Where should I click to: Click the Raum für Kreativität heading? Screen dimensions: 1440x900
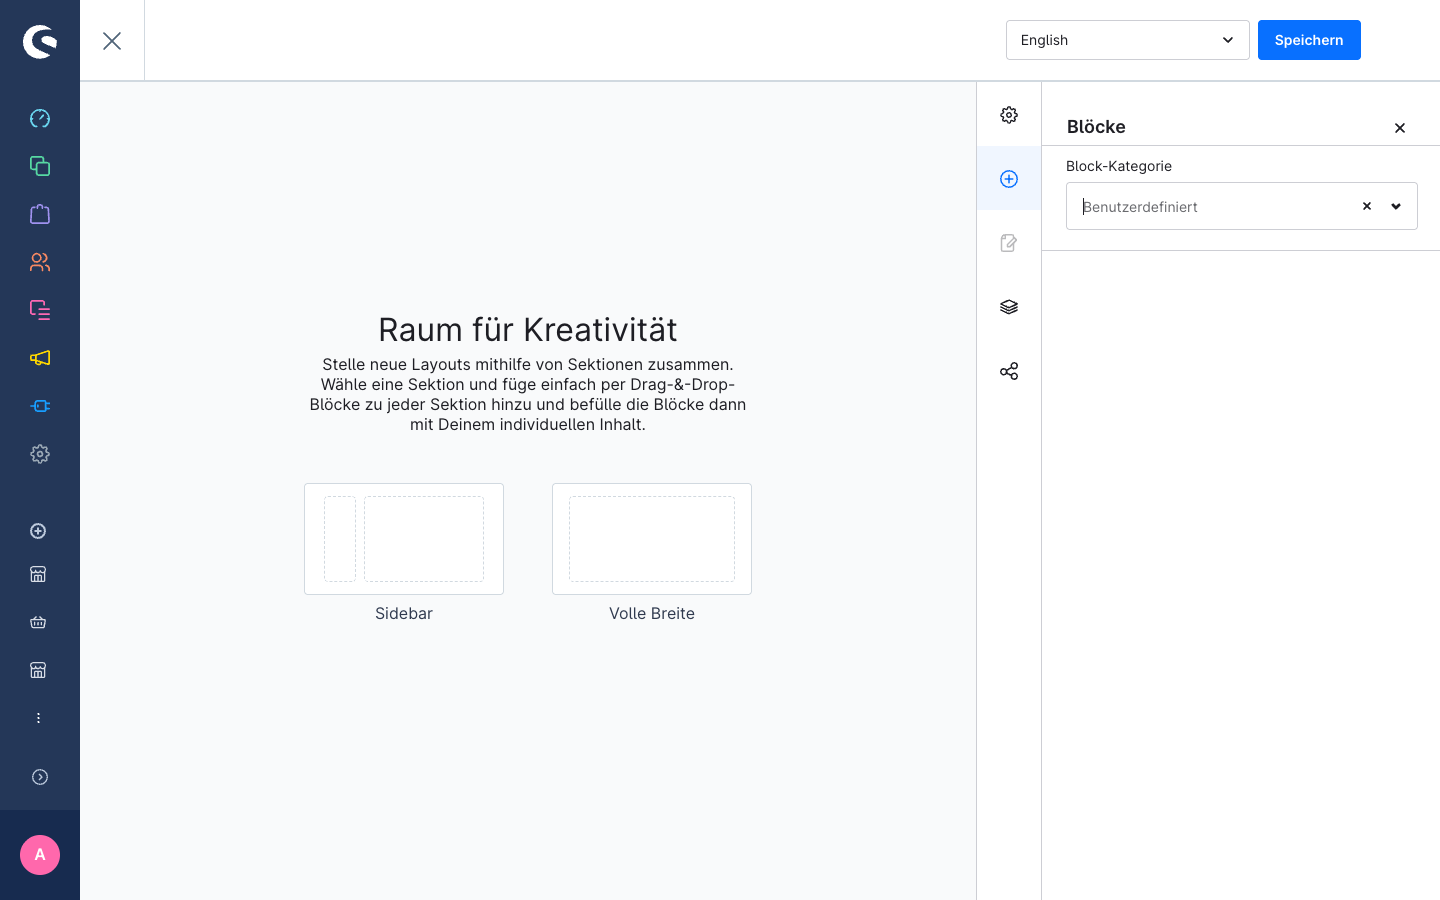[x=528, y=329]
